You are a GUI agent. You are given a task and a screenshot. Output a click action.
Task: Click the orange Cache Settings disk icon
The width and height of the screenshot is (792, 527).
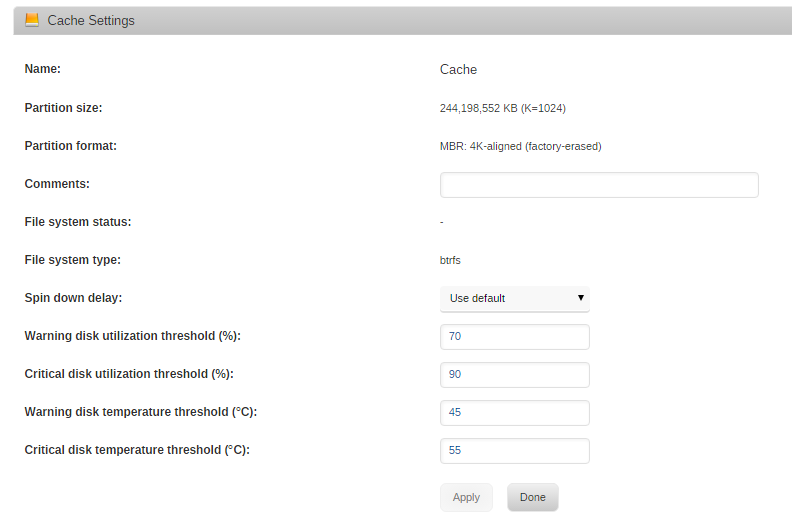pos(32,20)
